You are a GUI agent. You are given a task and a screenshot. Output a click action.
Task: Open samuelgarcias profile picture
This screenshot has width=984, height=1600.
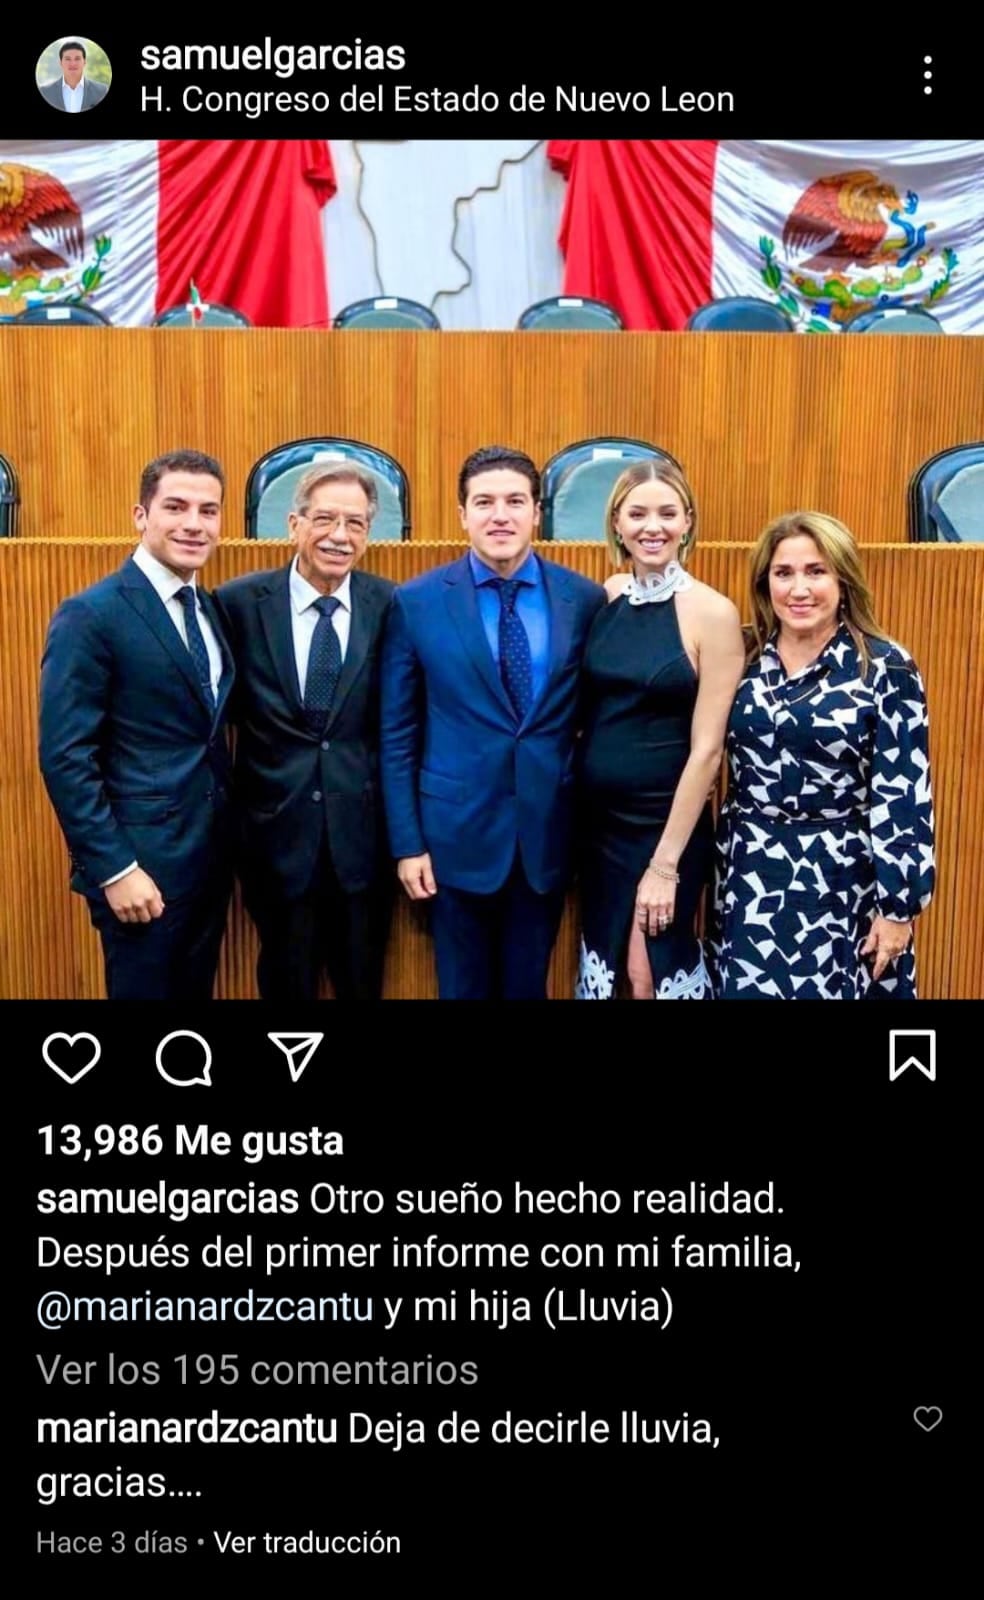73,75
